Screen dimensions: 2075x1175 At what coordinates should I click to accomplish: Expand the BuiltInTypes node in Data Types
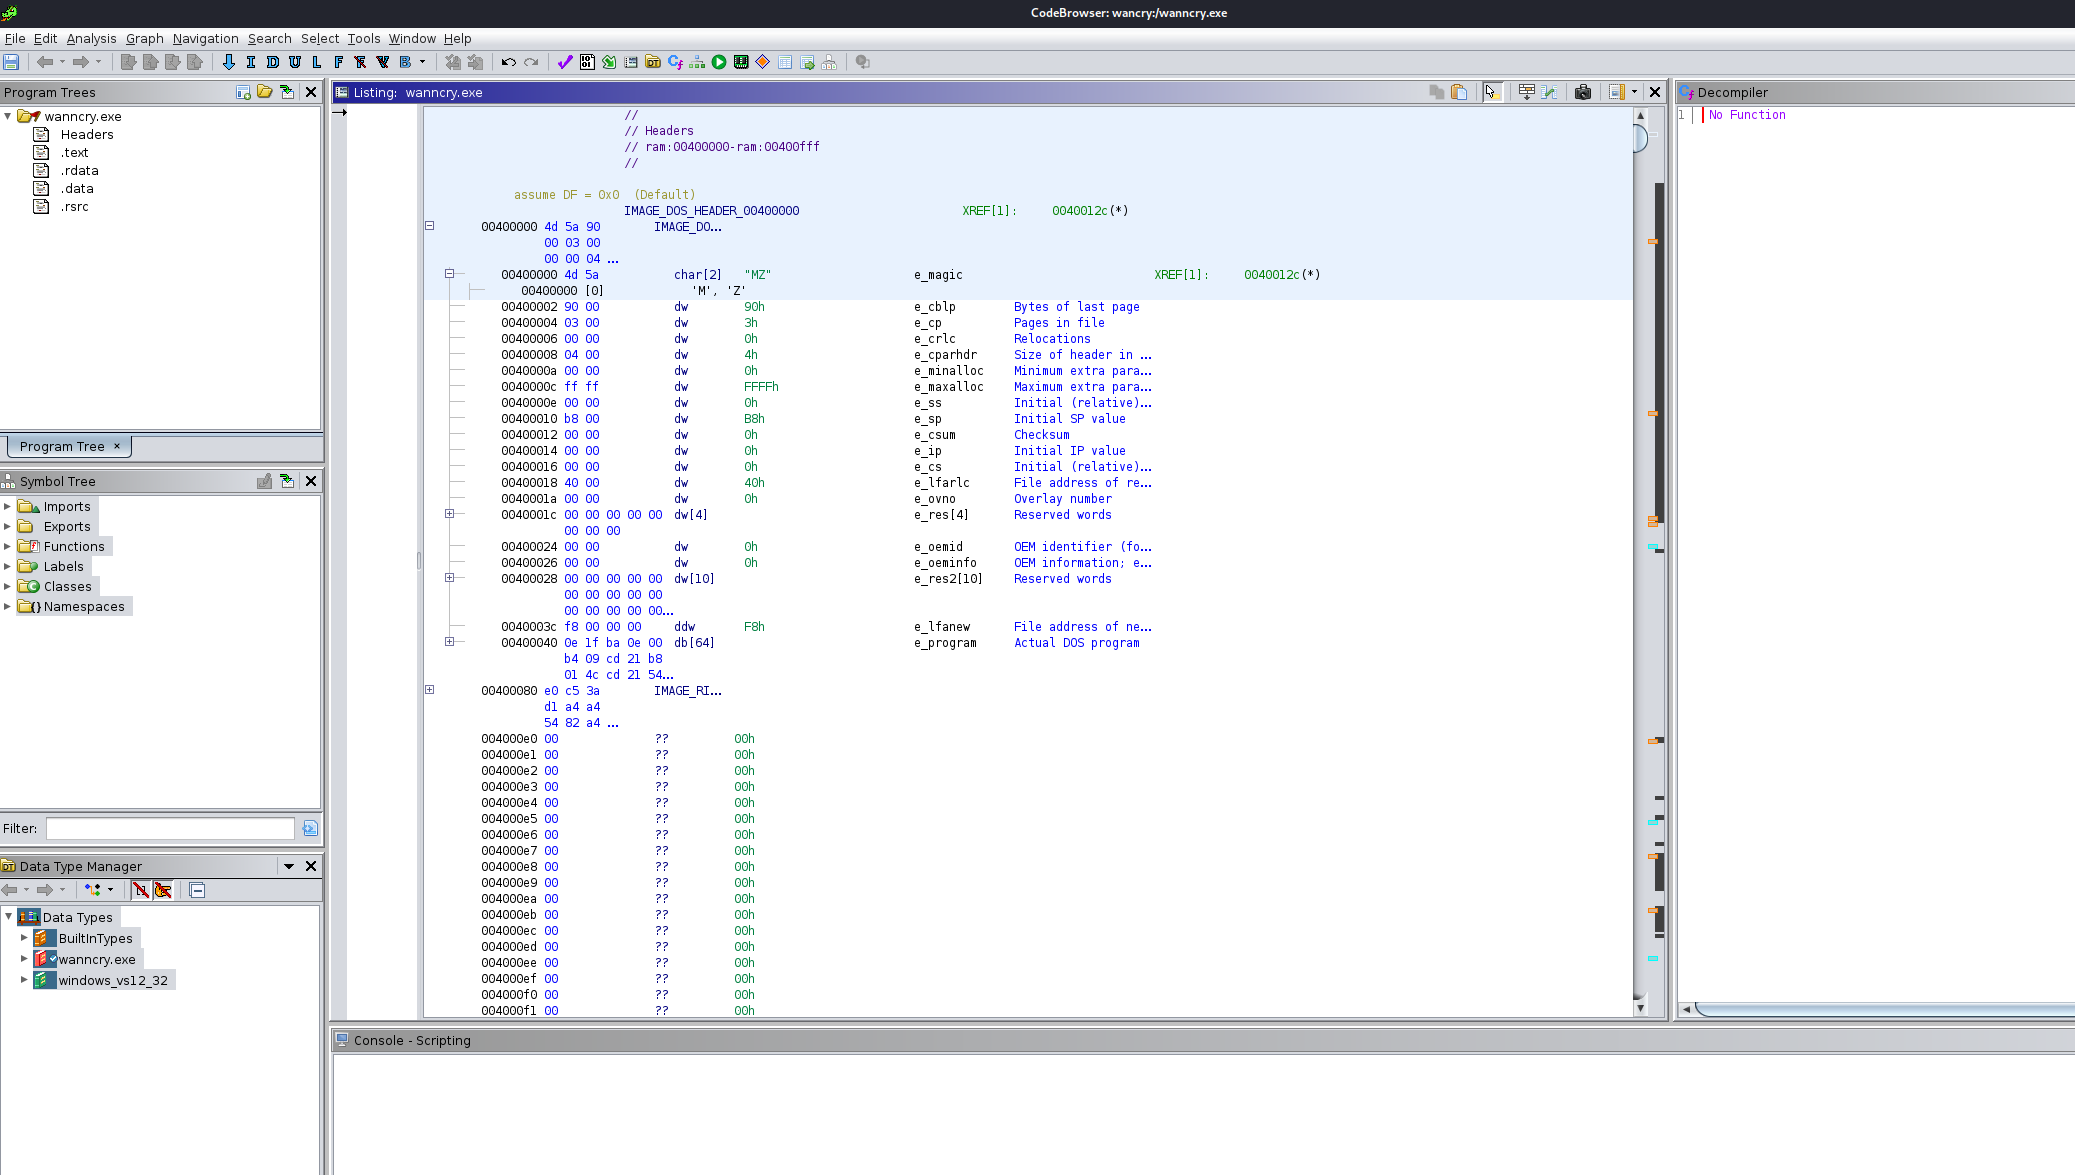click(x=24, y=938)
